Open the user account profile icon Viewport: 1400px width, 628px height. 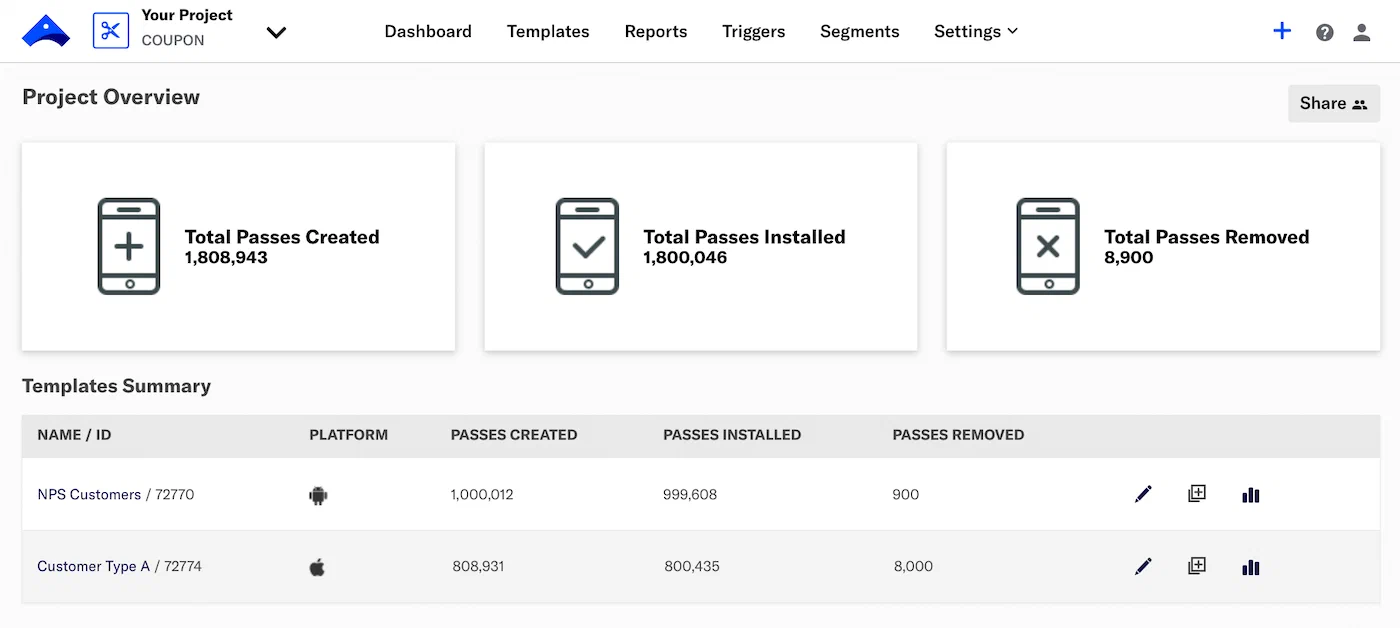[1361, 32]
